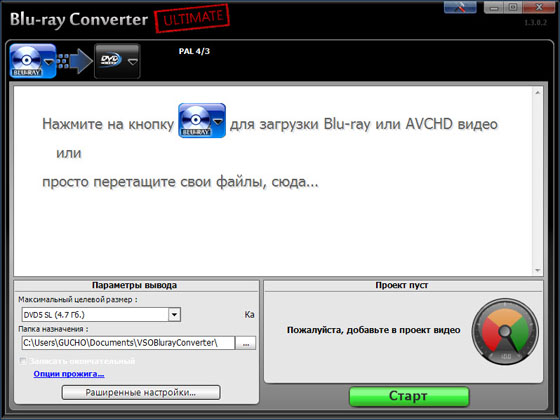Click the DVD output format icon
The width and height of the screenshot is (560, 420).
[110, 60]
